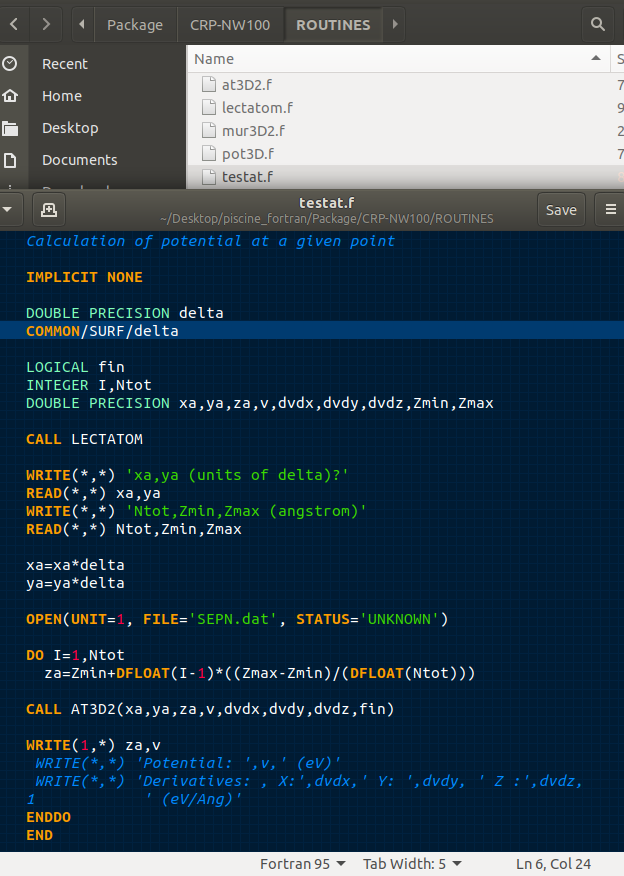Select the mur3D2.f file
The height and width of the screenshot is (876, 624).
click(253, 131)
